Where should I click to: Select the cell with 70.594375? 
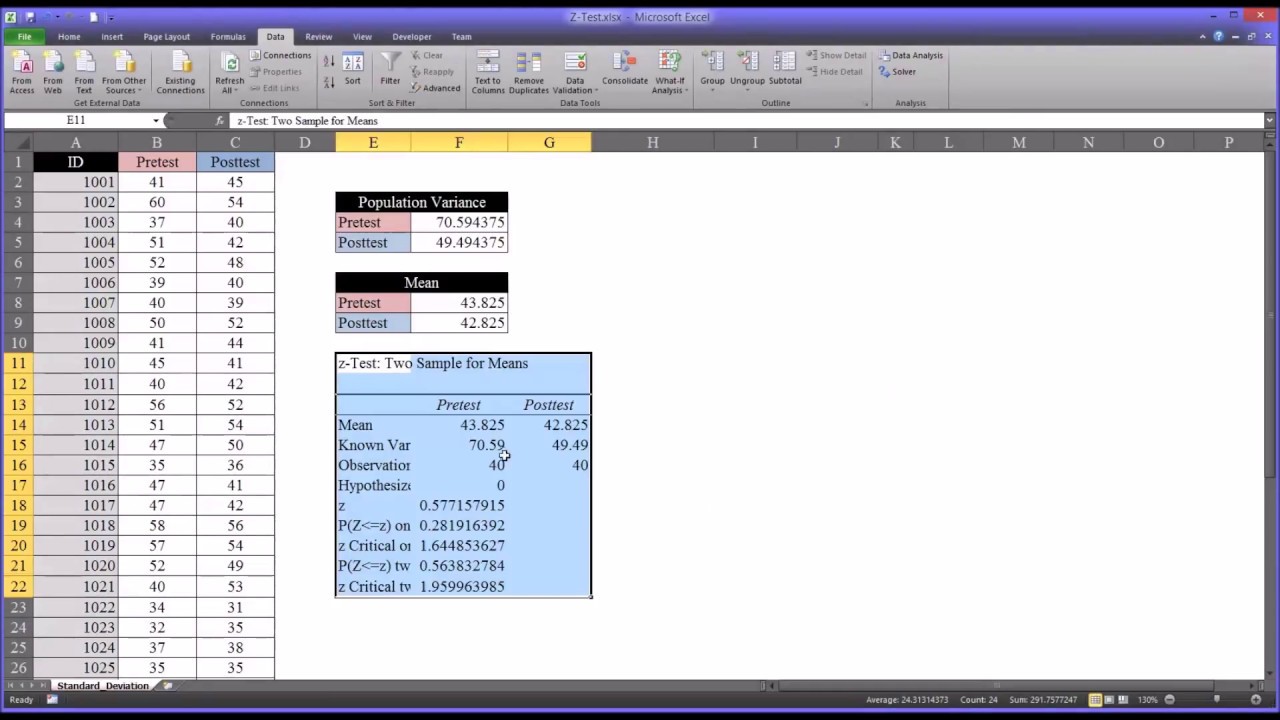pos(459,222)
